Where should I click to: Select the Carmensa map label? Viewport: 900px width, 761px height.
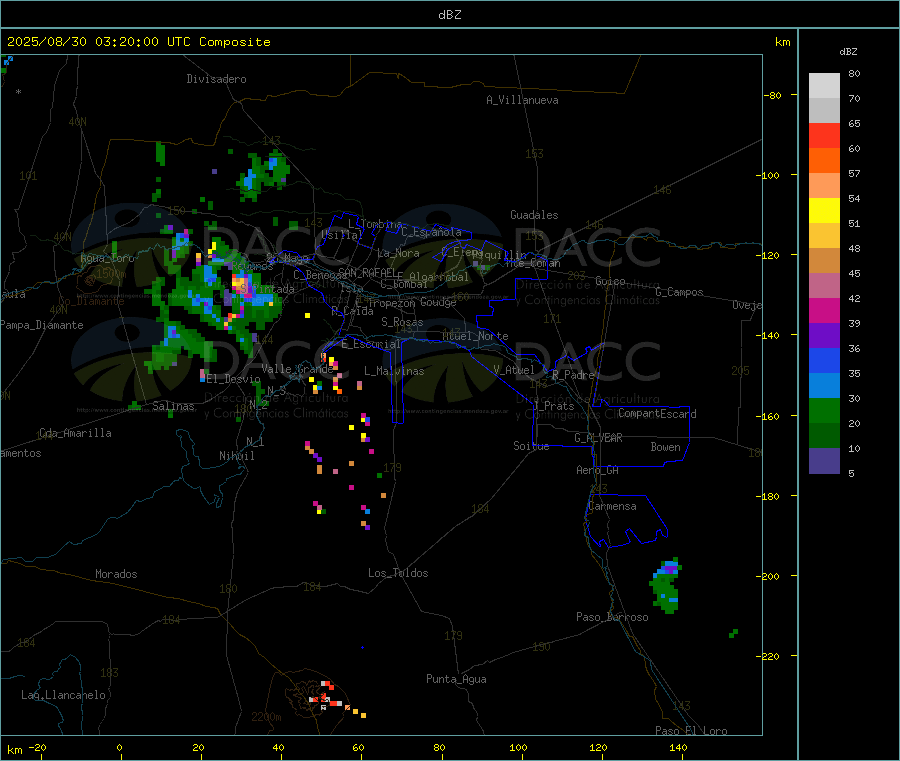612,506
